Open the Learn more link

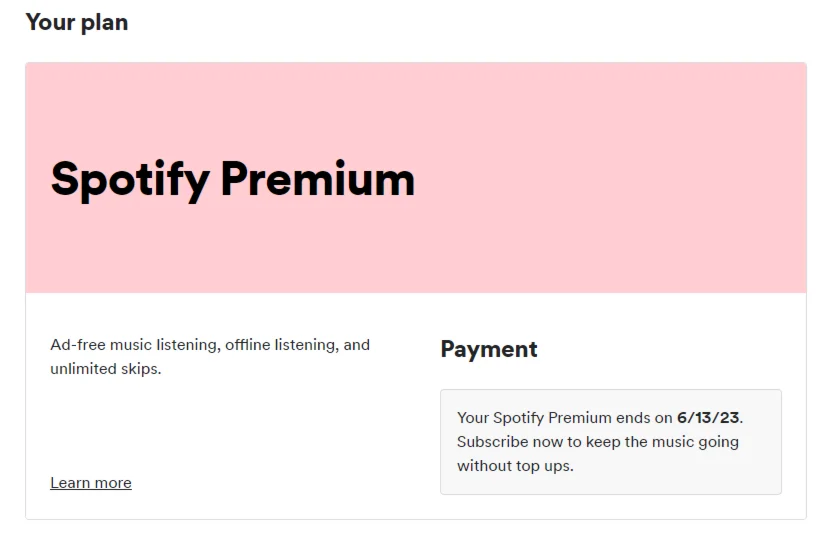coord(91,483)
